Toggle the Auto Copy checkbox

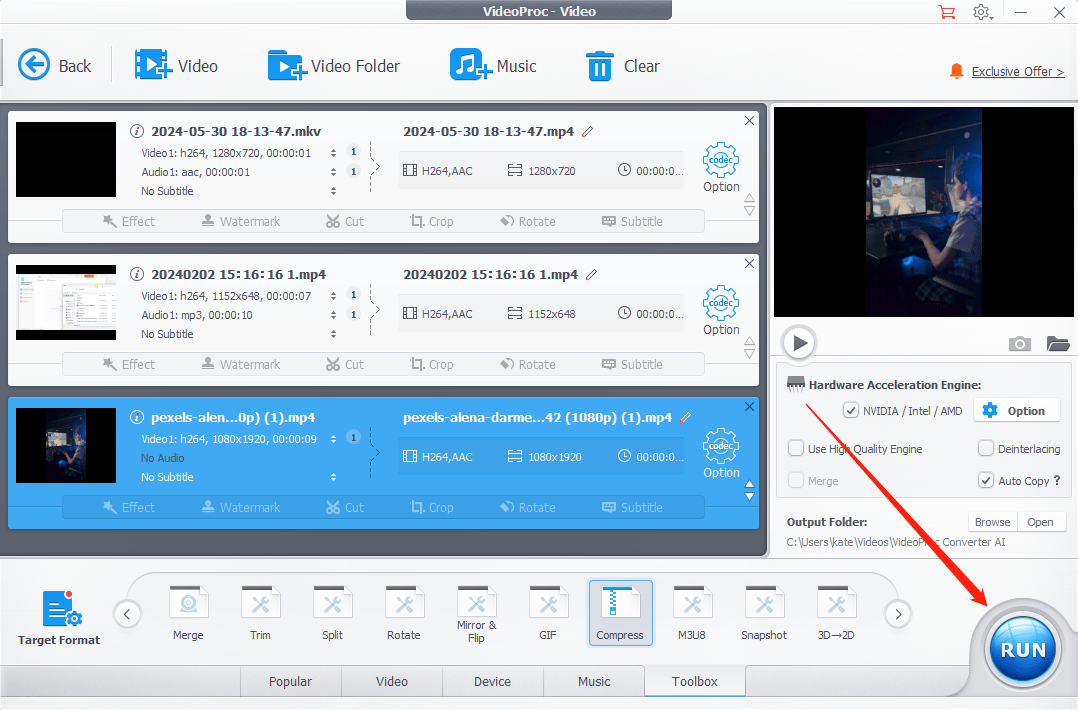click(986, 480)
